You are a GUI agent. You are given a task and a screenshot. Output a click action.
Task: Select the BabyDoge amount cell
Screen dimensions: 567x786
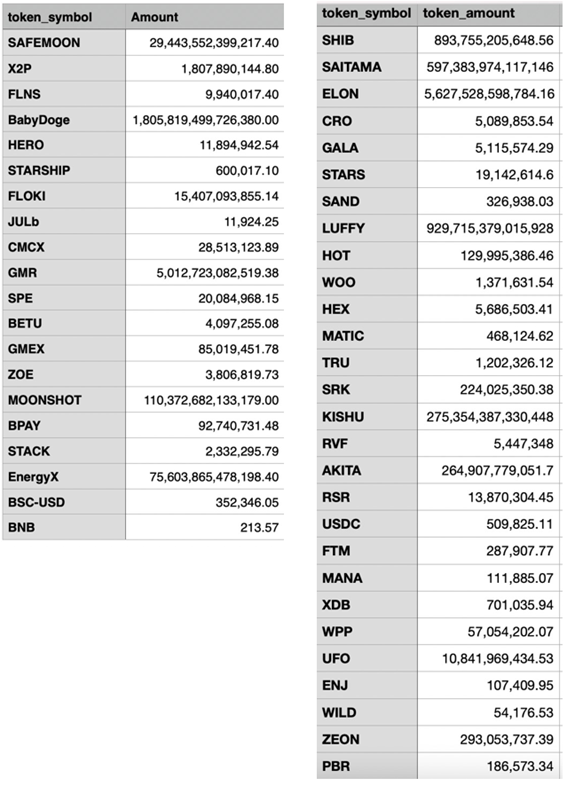tap(205, 120)
